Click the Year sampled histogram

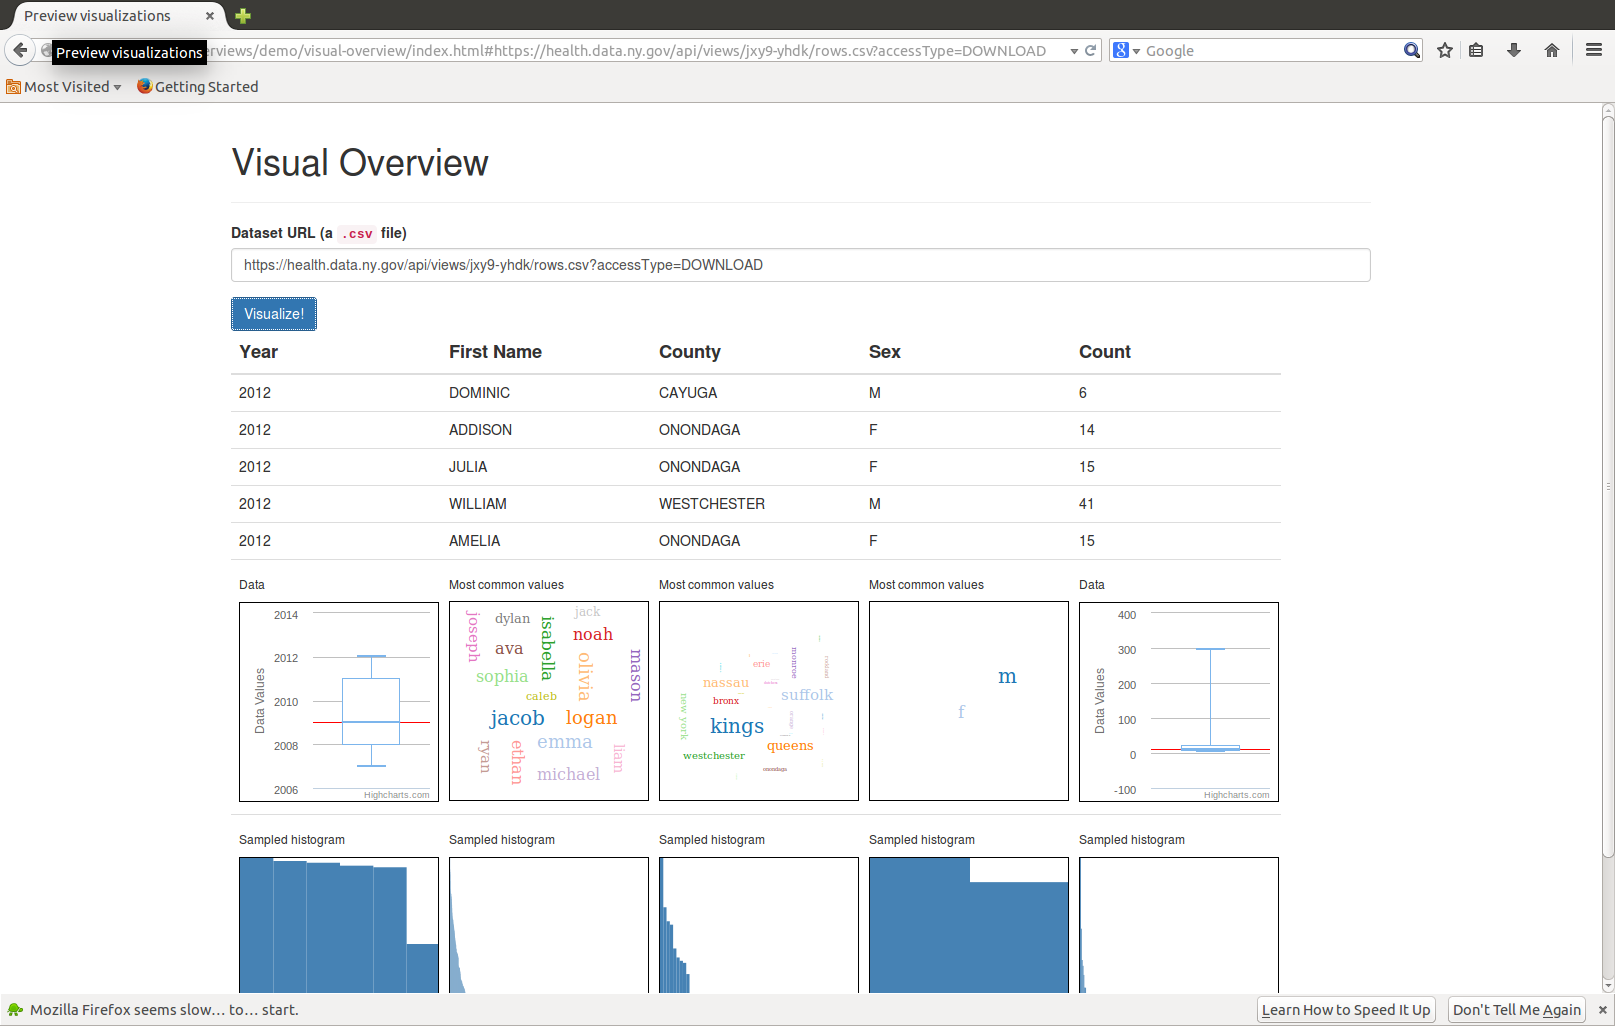click(x=339, y=925)
